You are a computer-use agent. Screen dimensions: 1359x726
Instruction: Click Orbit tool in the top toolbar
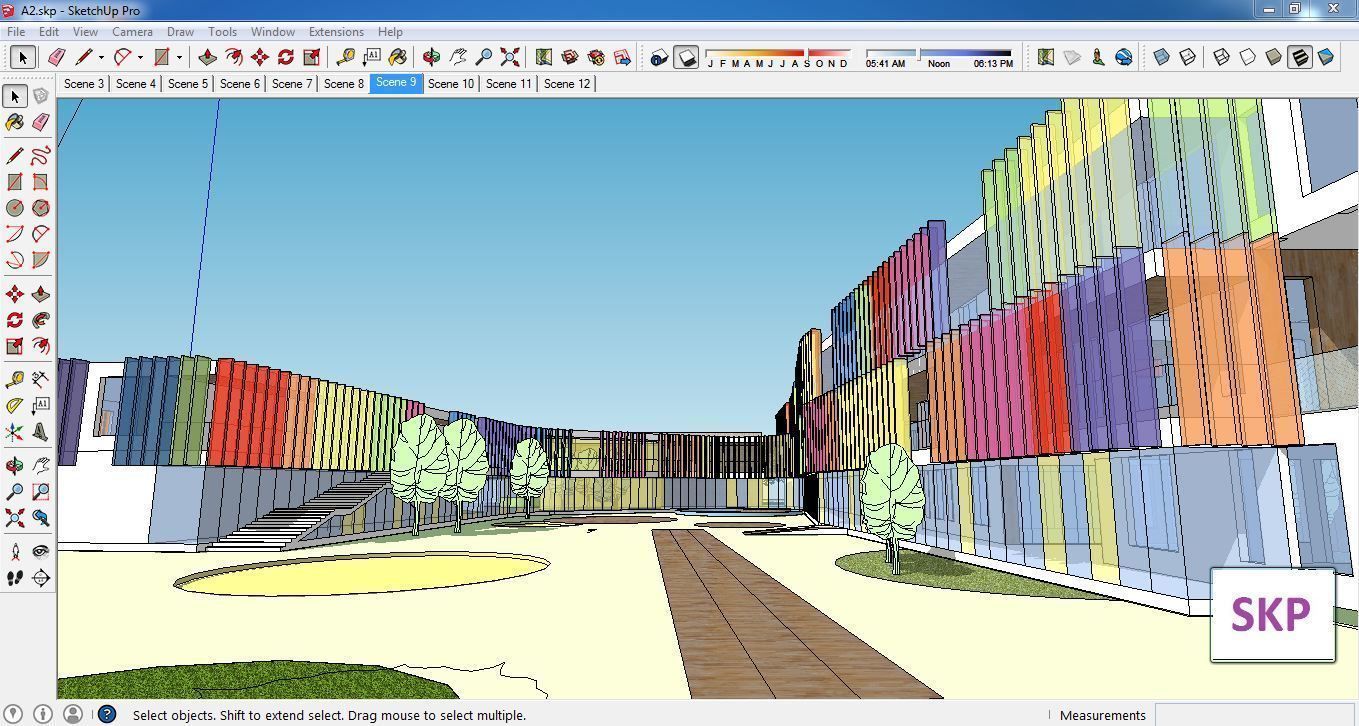tap(432, 57)
